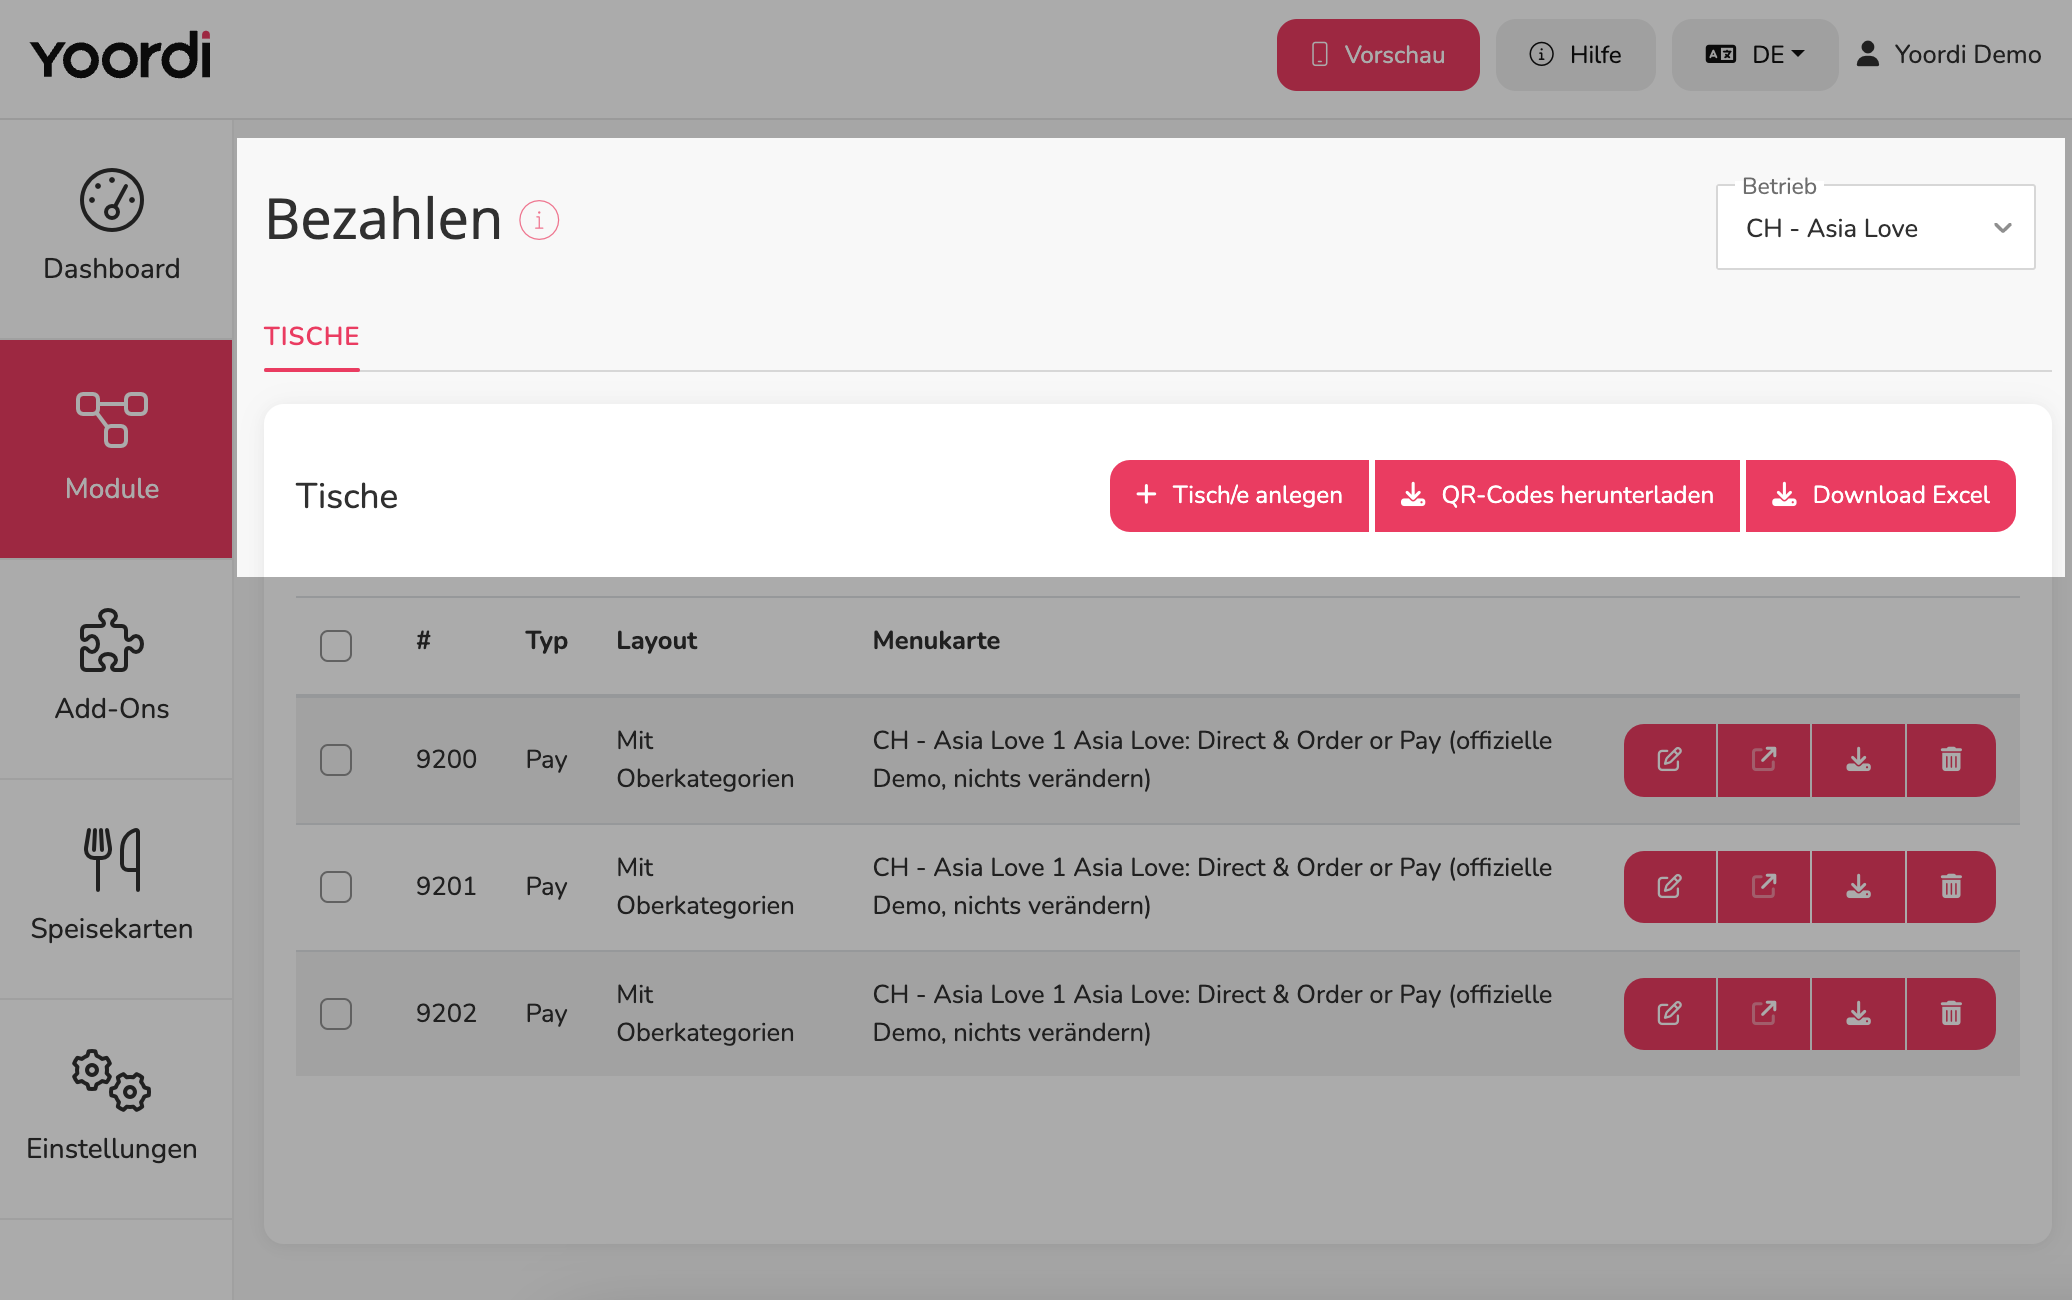Image resolution: width=2072 pixels, height=1300 pixels.
Task: Download QR code for table 9202
Action: click(x=1858, y=1014)
